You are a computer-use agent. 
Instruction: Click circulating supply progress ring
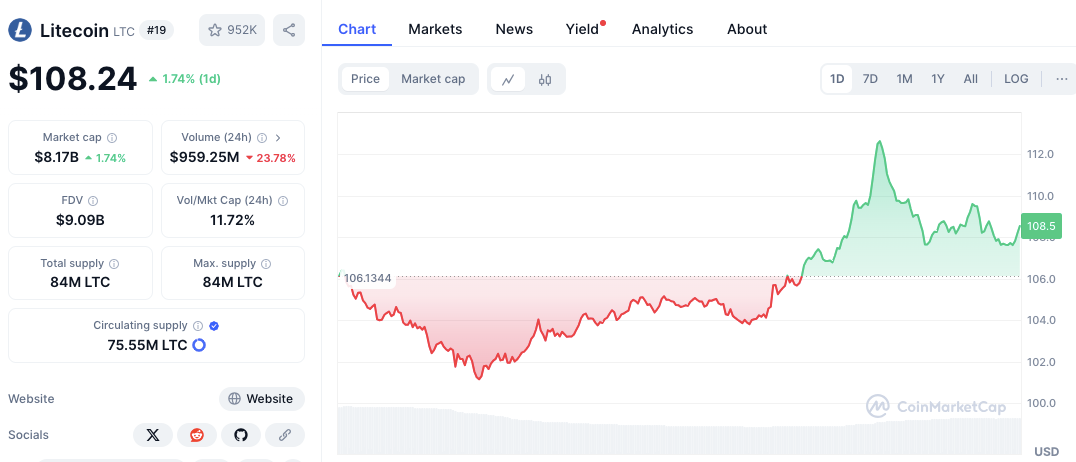[x=199, y=345]
